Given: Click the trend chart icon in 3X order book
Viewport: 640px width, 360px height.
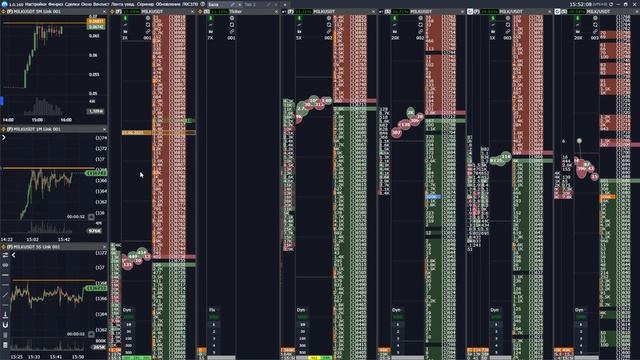Looking at the screenshot, I should click(x=125, y=25).
